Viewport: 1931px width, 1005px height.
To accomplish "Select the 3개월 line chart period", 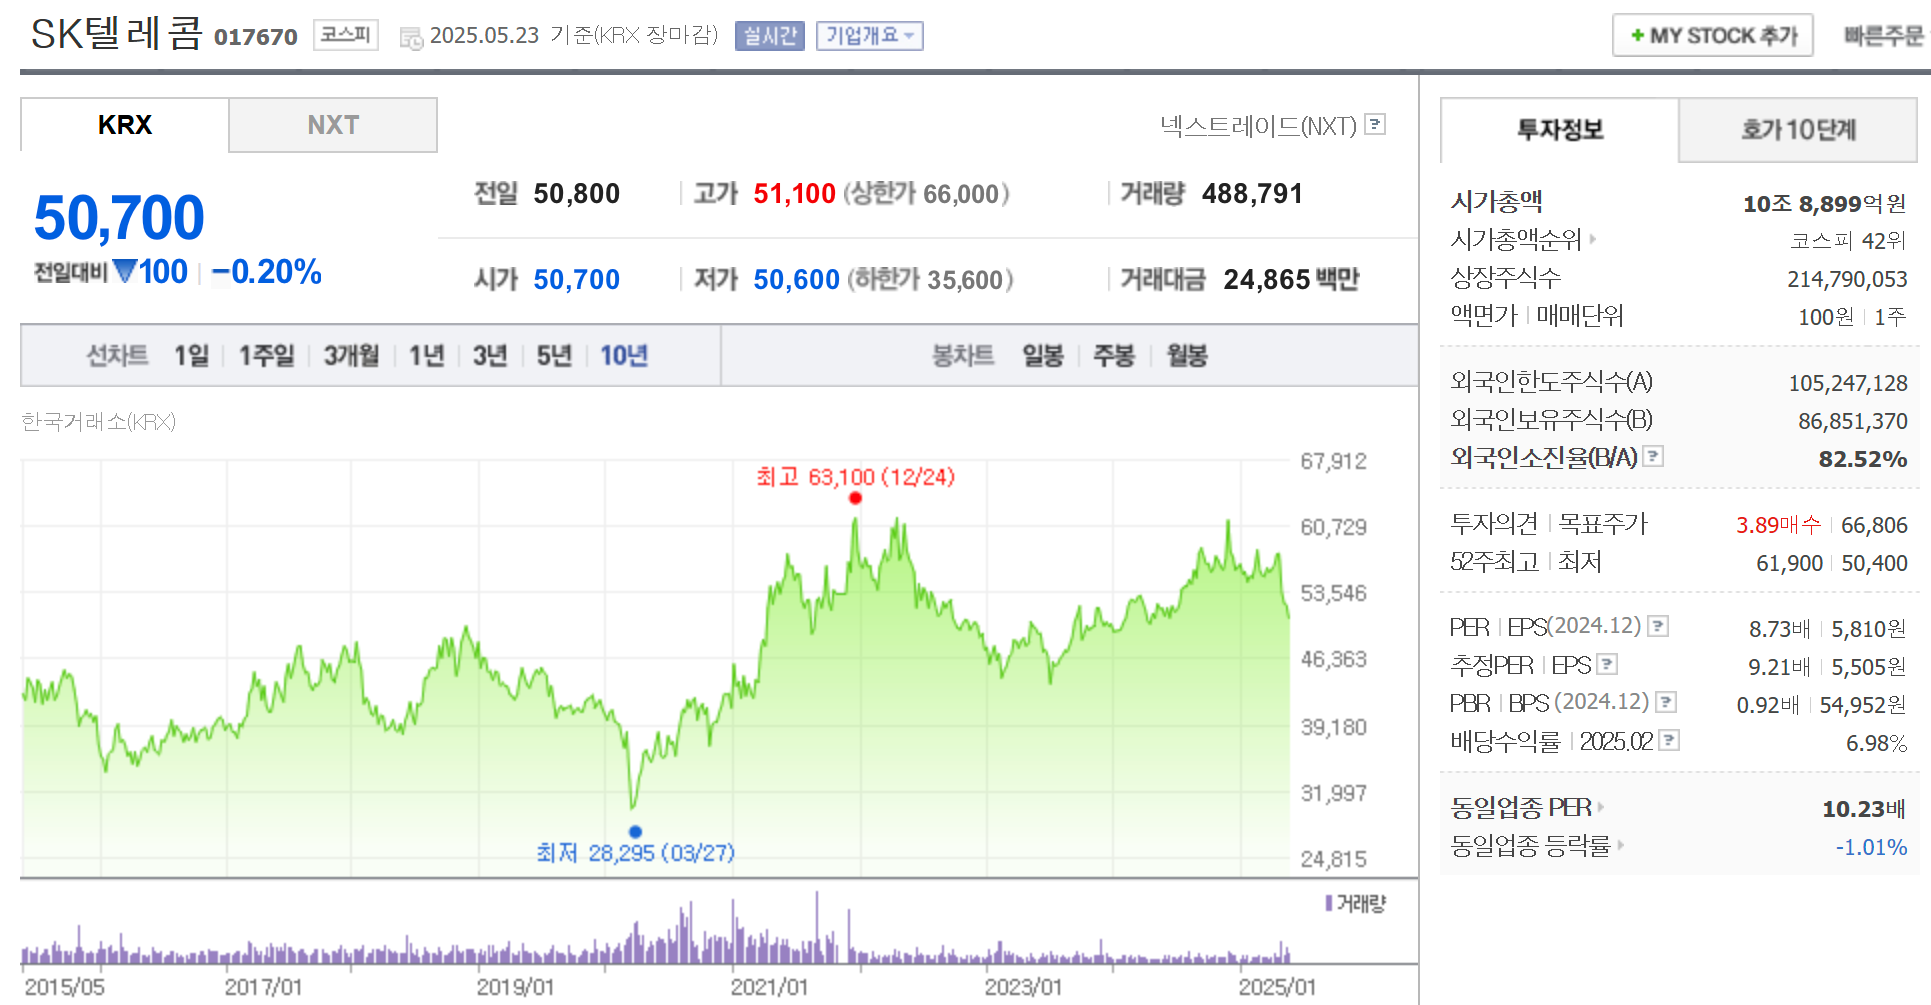I will pyautogui.click(x=351, y=355).
